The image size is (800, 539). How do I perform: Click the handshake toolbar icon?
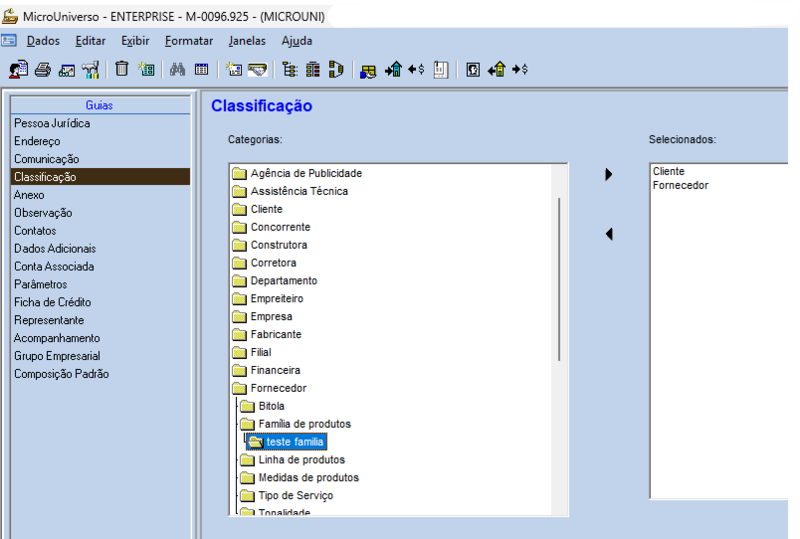pyautogui.click(x=258, y=69)
